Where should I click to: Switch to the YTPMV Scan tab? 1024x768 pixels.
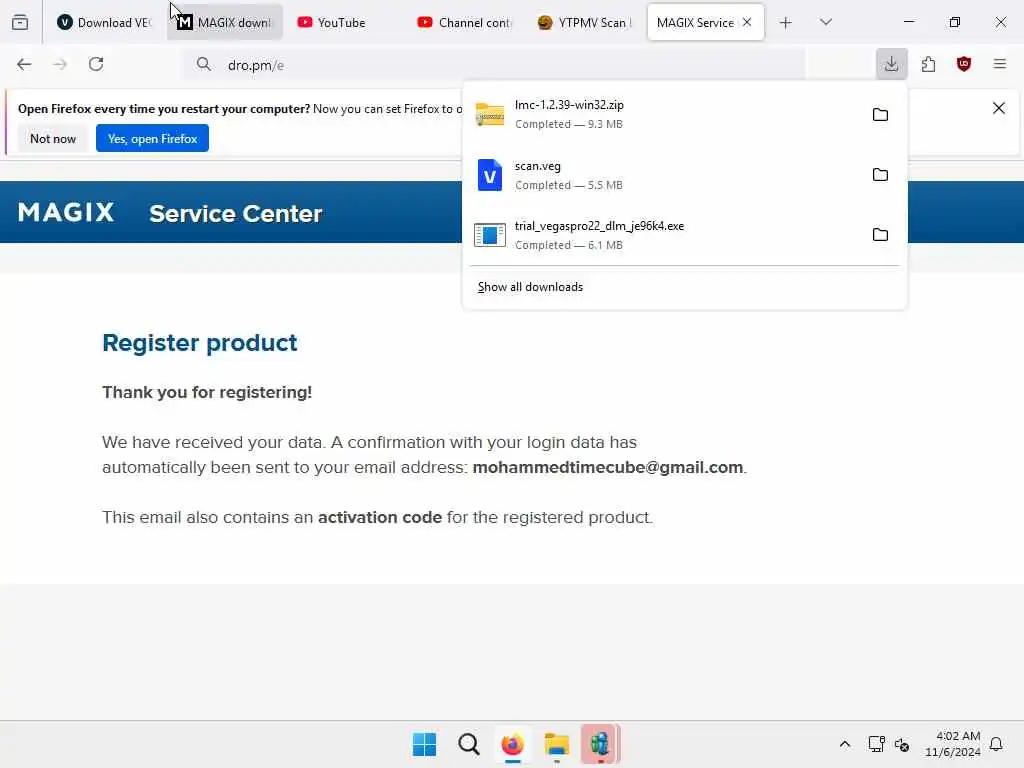(x=587, y=22)
